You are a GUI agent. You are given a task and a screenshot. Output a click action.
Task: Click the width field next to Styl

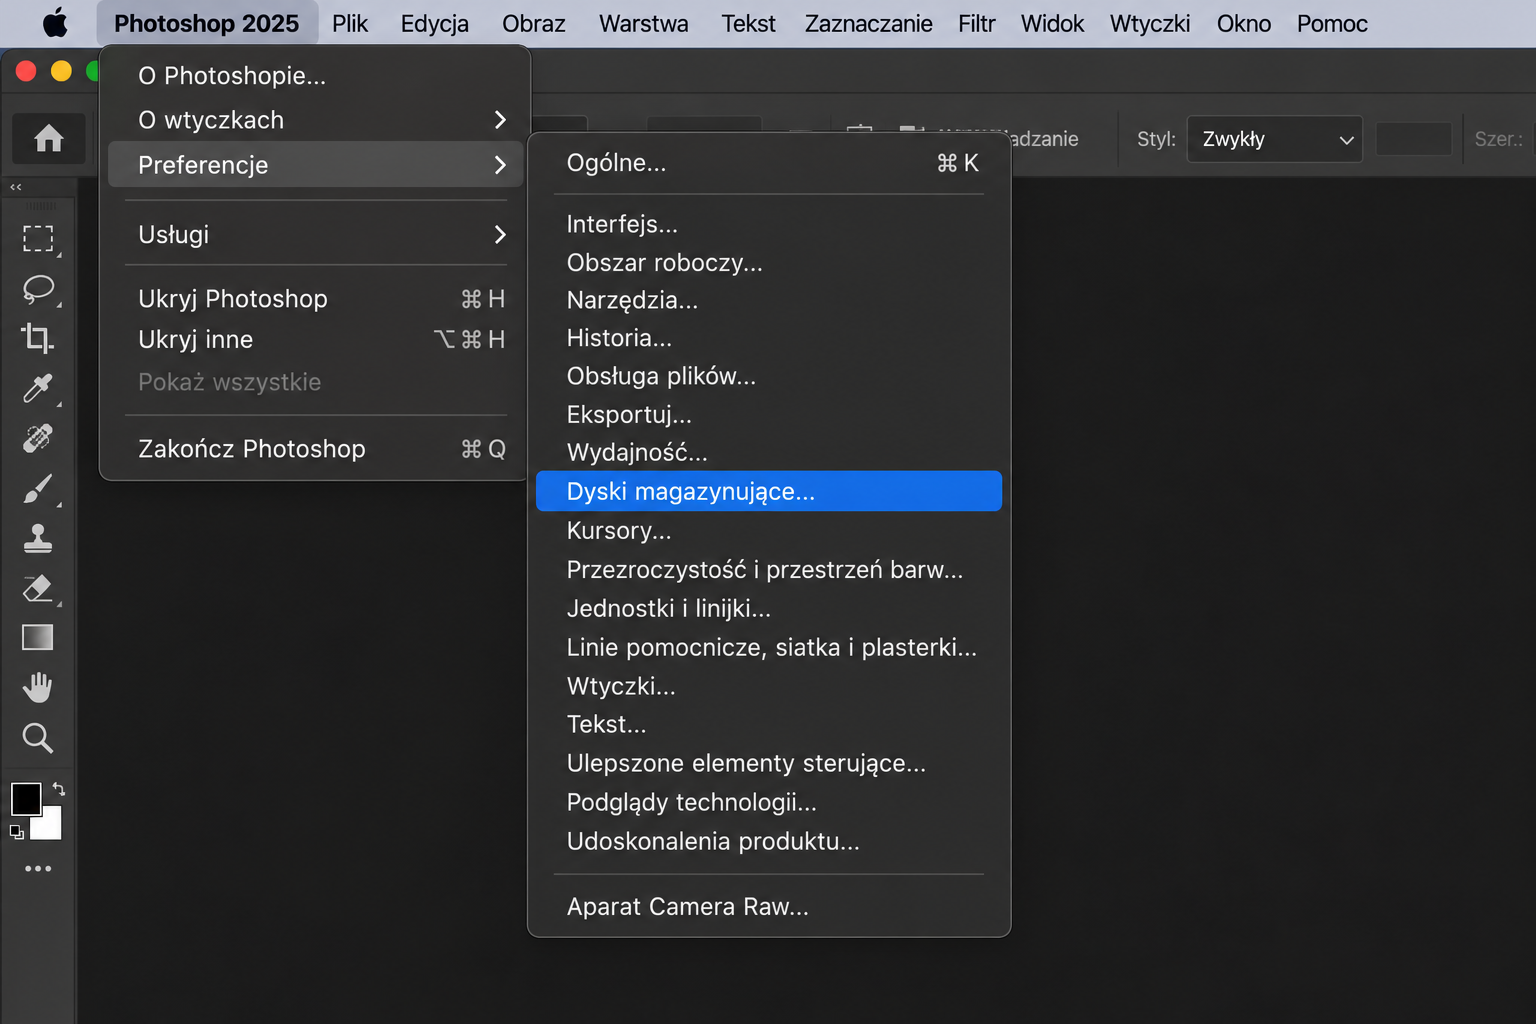click(x=1413, y=139)
